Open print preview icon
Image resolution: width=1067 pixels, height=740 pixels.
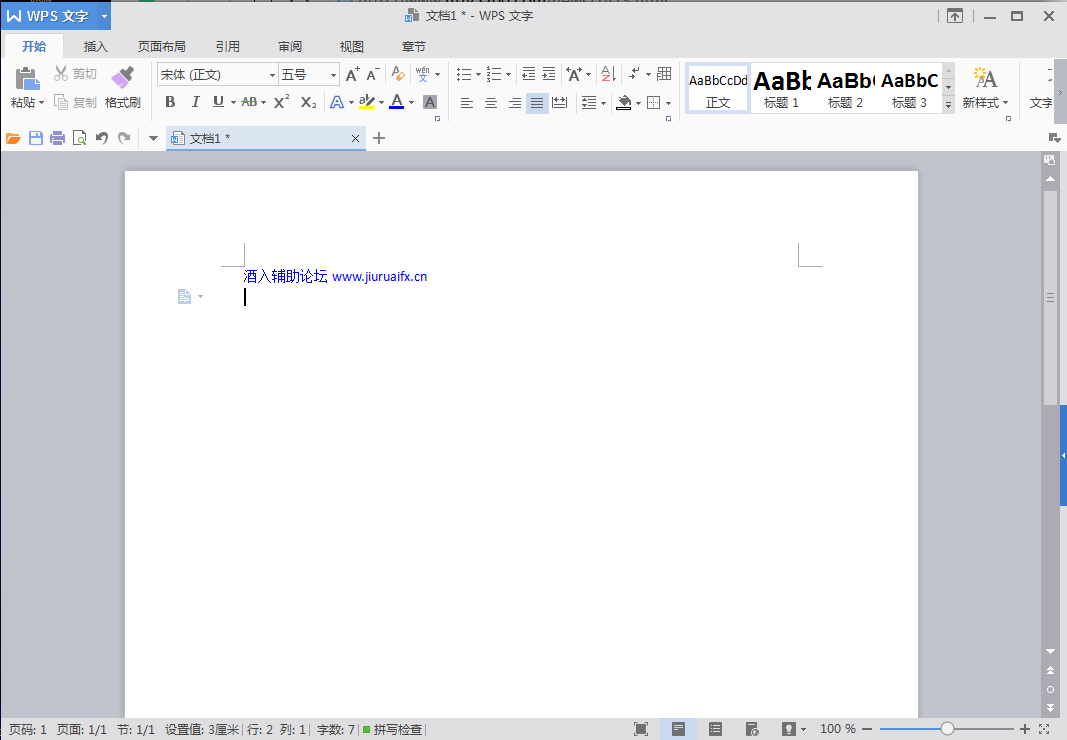click(x=80, y=138)
